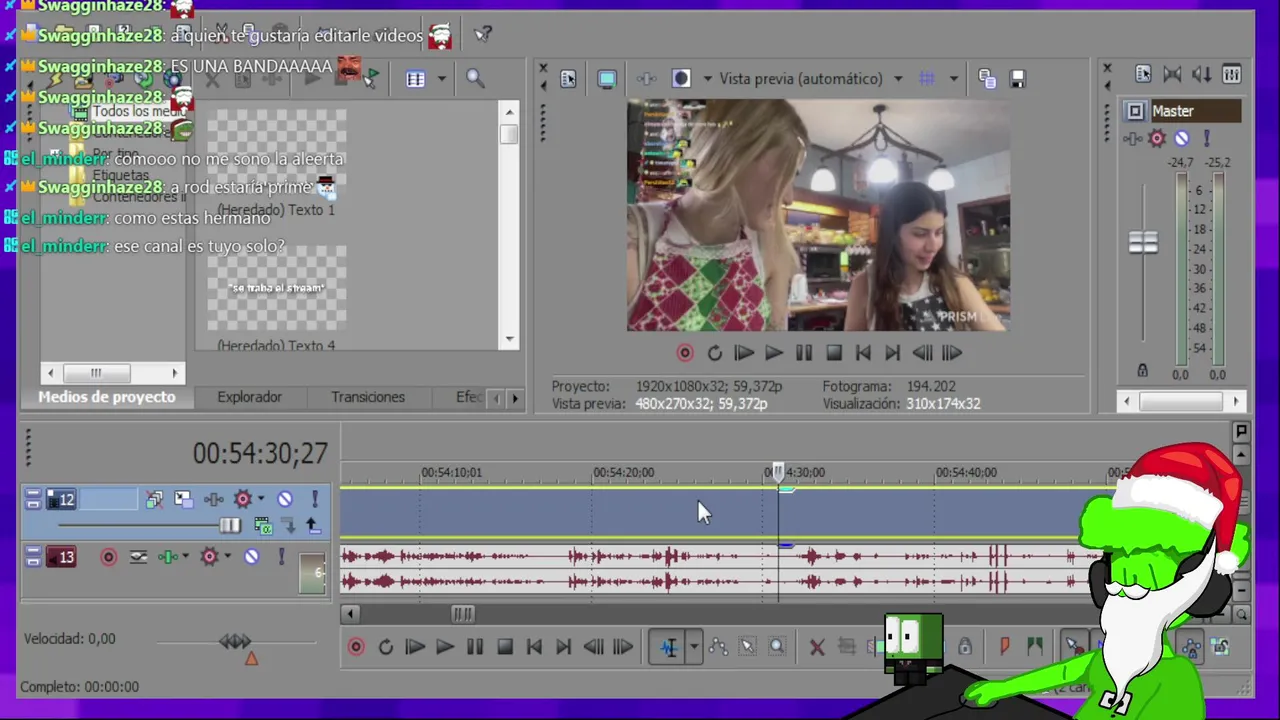Delete selection with red X icon
This screenshot has width=1280, height=720.
tap(817, 647)
